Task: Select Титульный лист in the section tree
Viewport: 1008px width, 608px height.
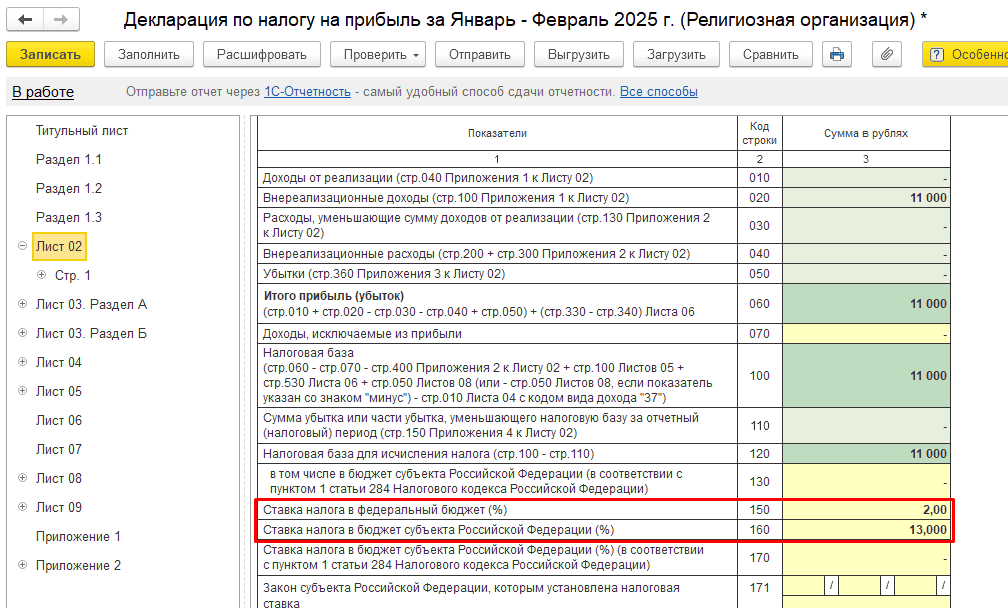Action: tap(82, 130)
